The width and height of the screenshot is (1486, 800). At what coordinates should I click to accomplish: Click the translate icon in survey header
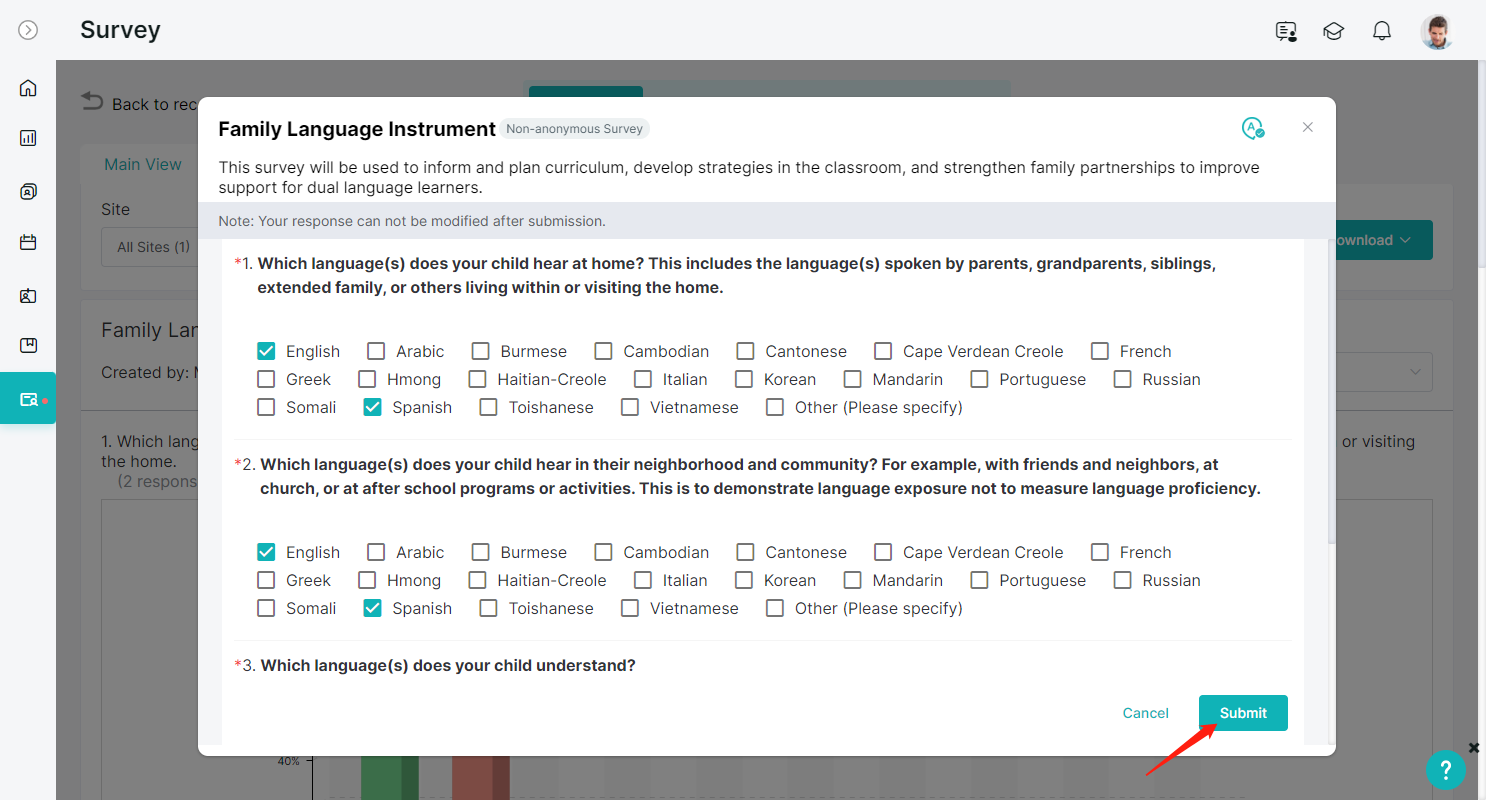click(x=1253, y=128)
